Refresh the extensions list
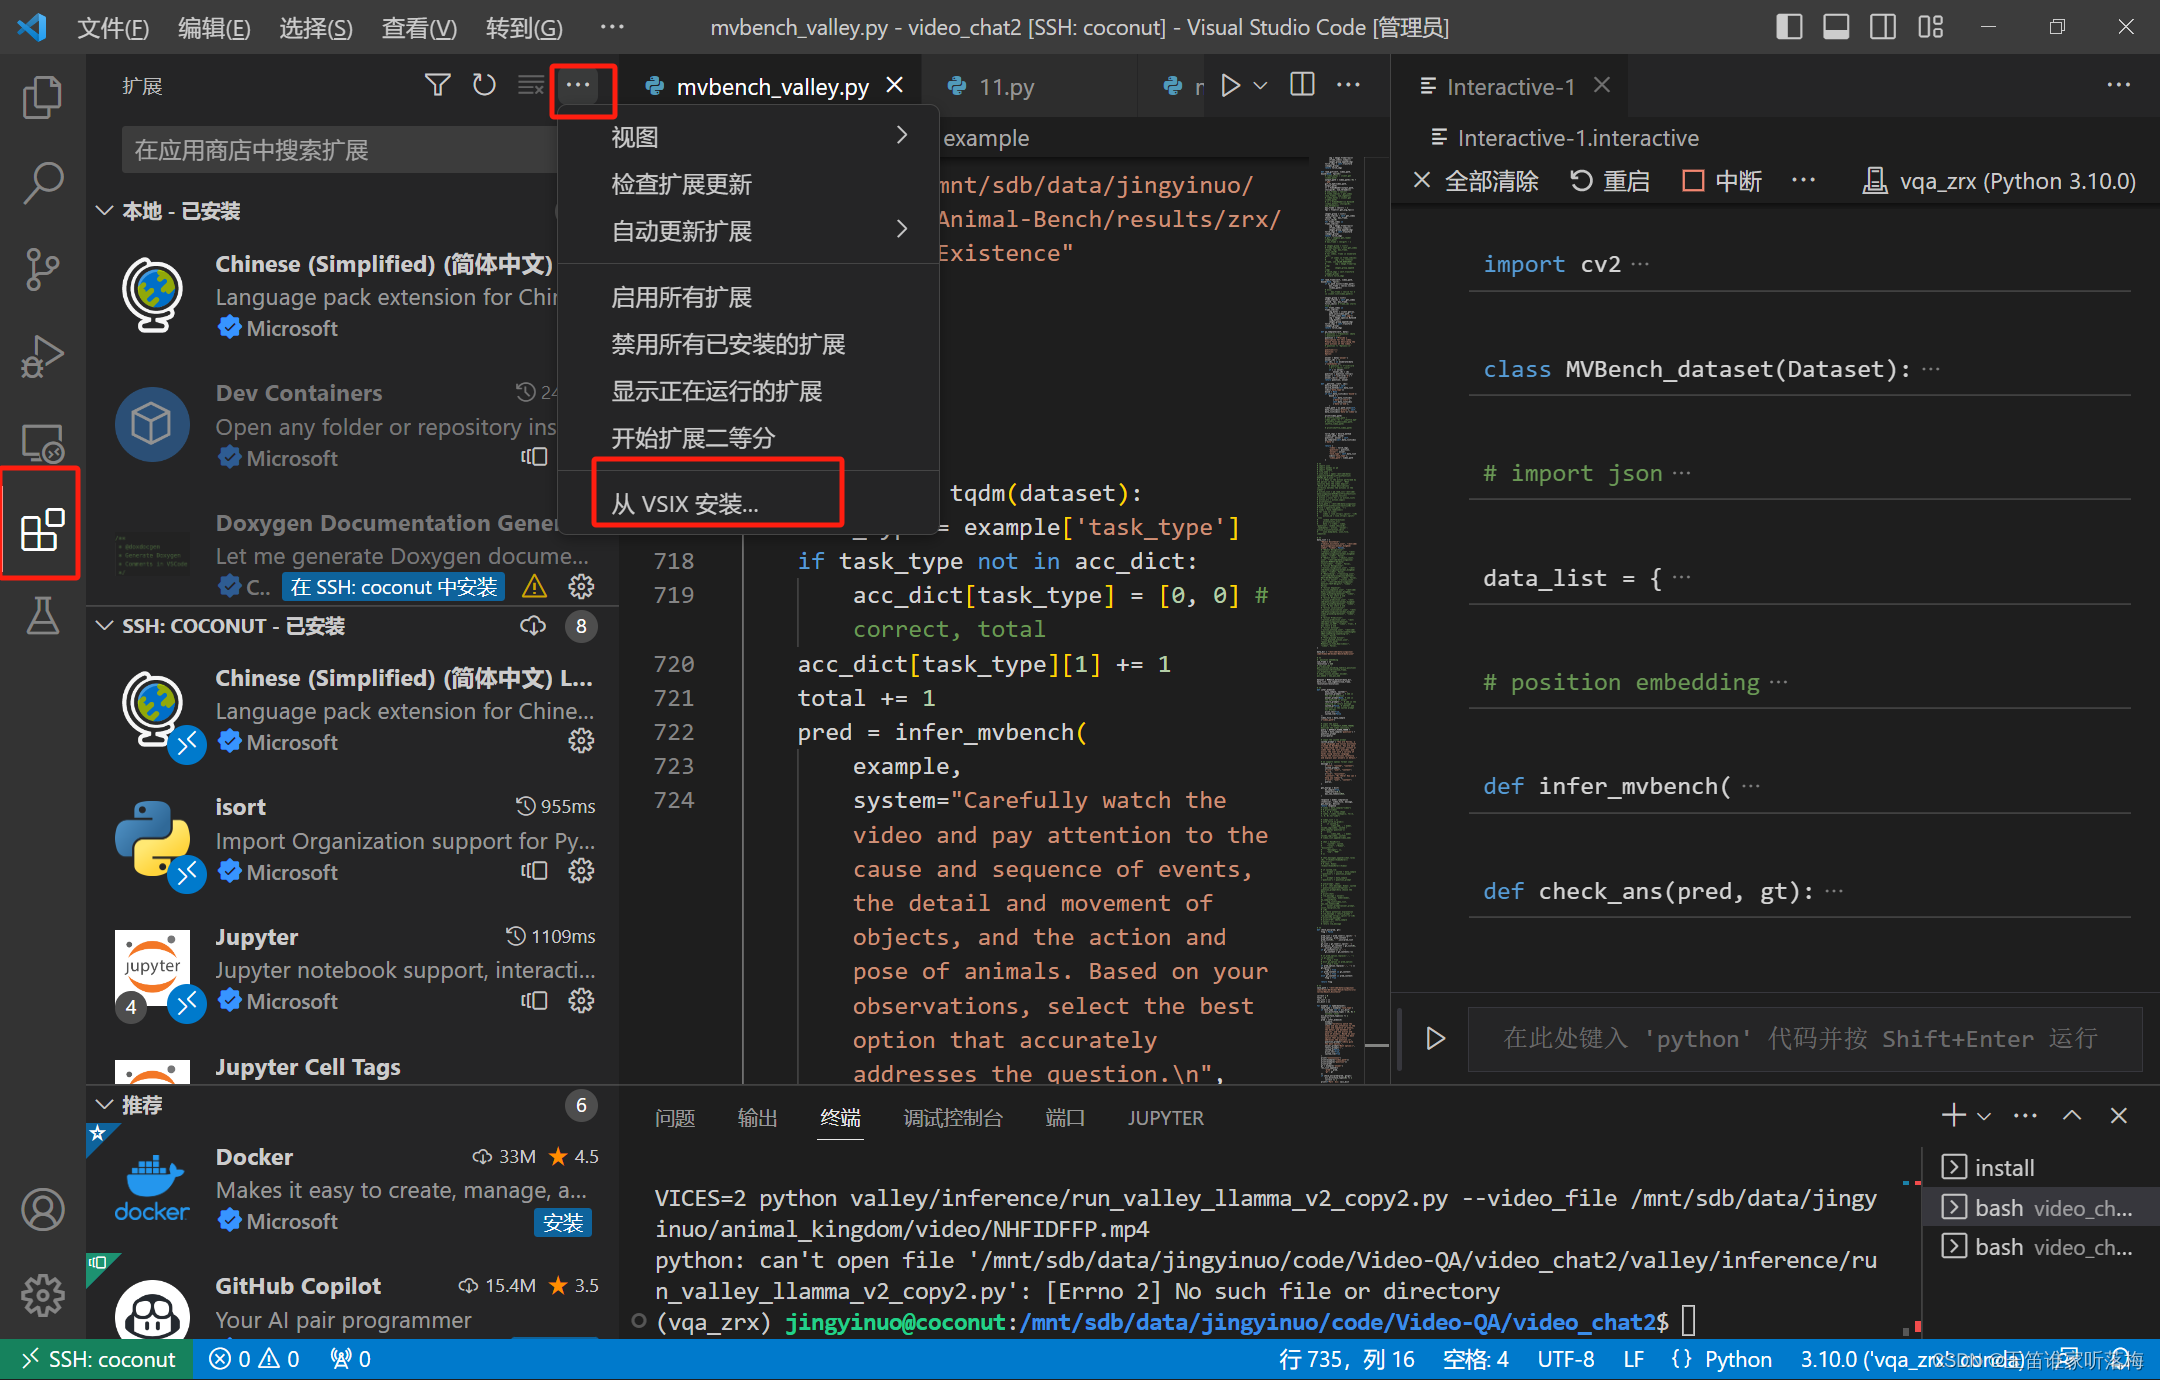The width and height of the screenshot is (2160, 1380). [484, 85]
